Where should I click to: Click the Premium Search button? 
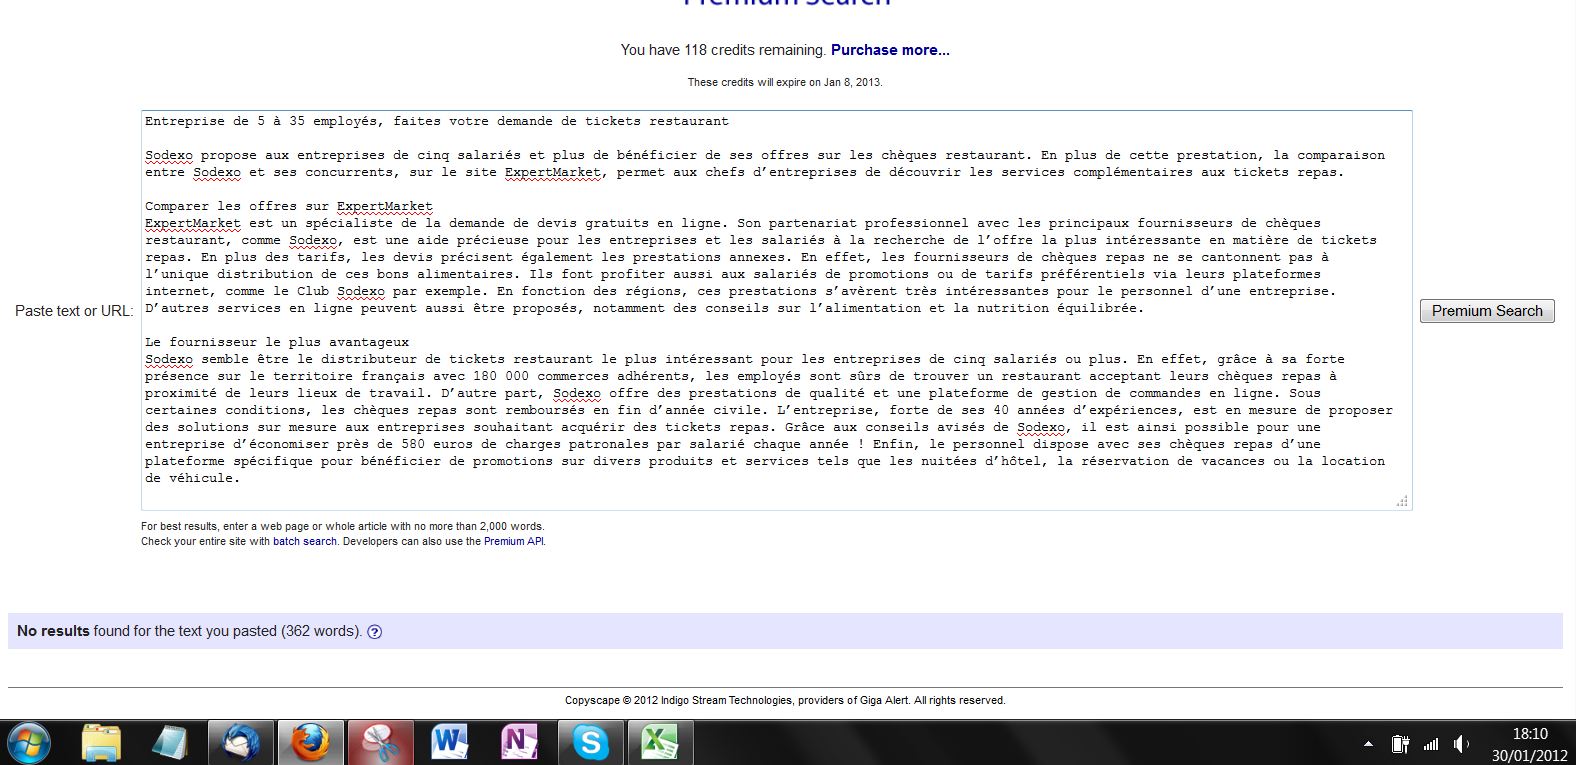tap(1486, 311)
